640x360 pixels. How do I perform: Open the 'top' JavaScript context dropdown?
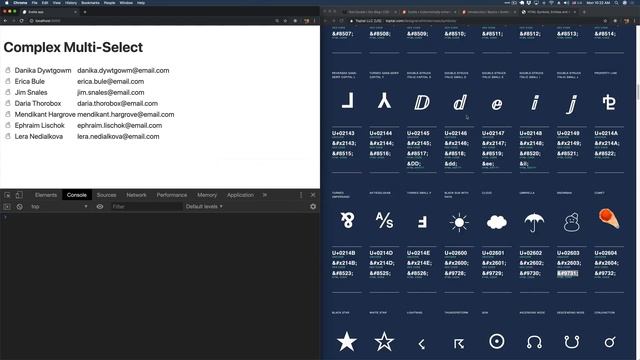[x=59, y=207]
